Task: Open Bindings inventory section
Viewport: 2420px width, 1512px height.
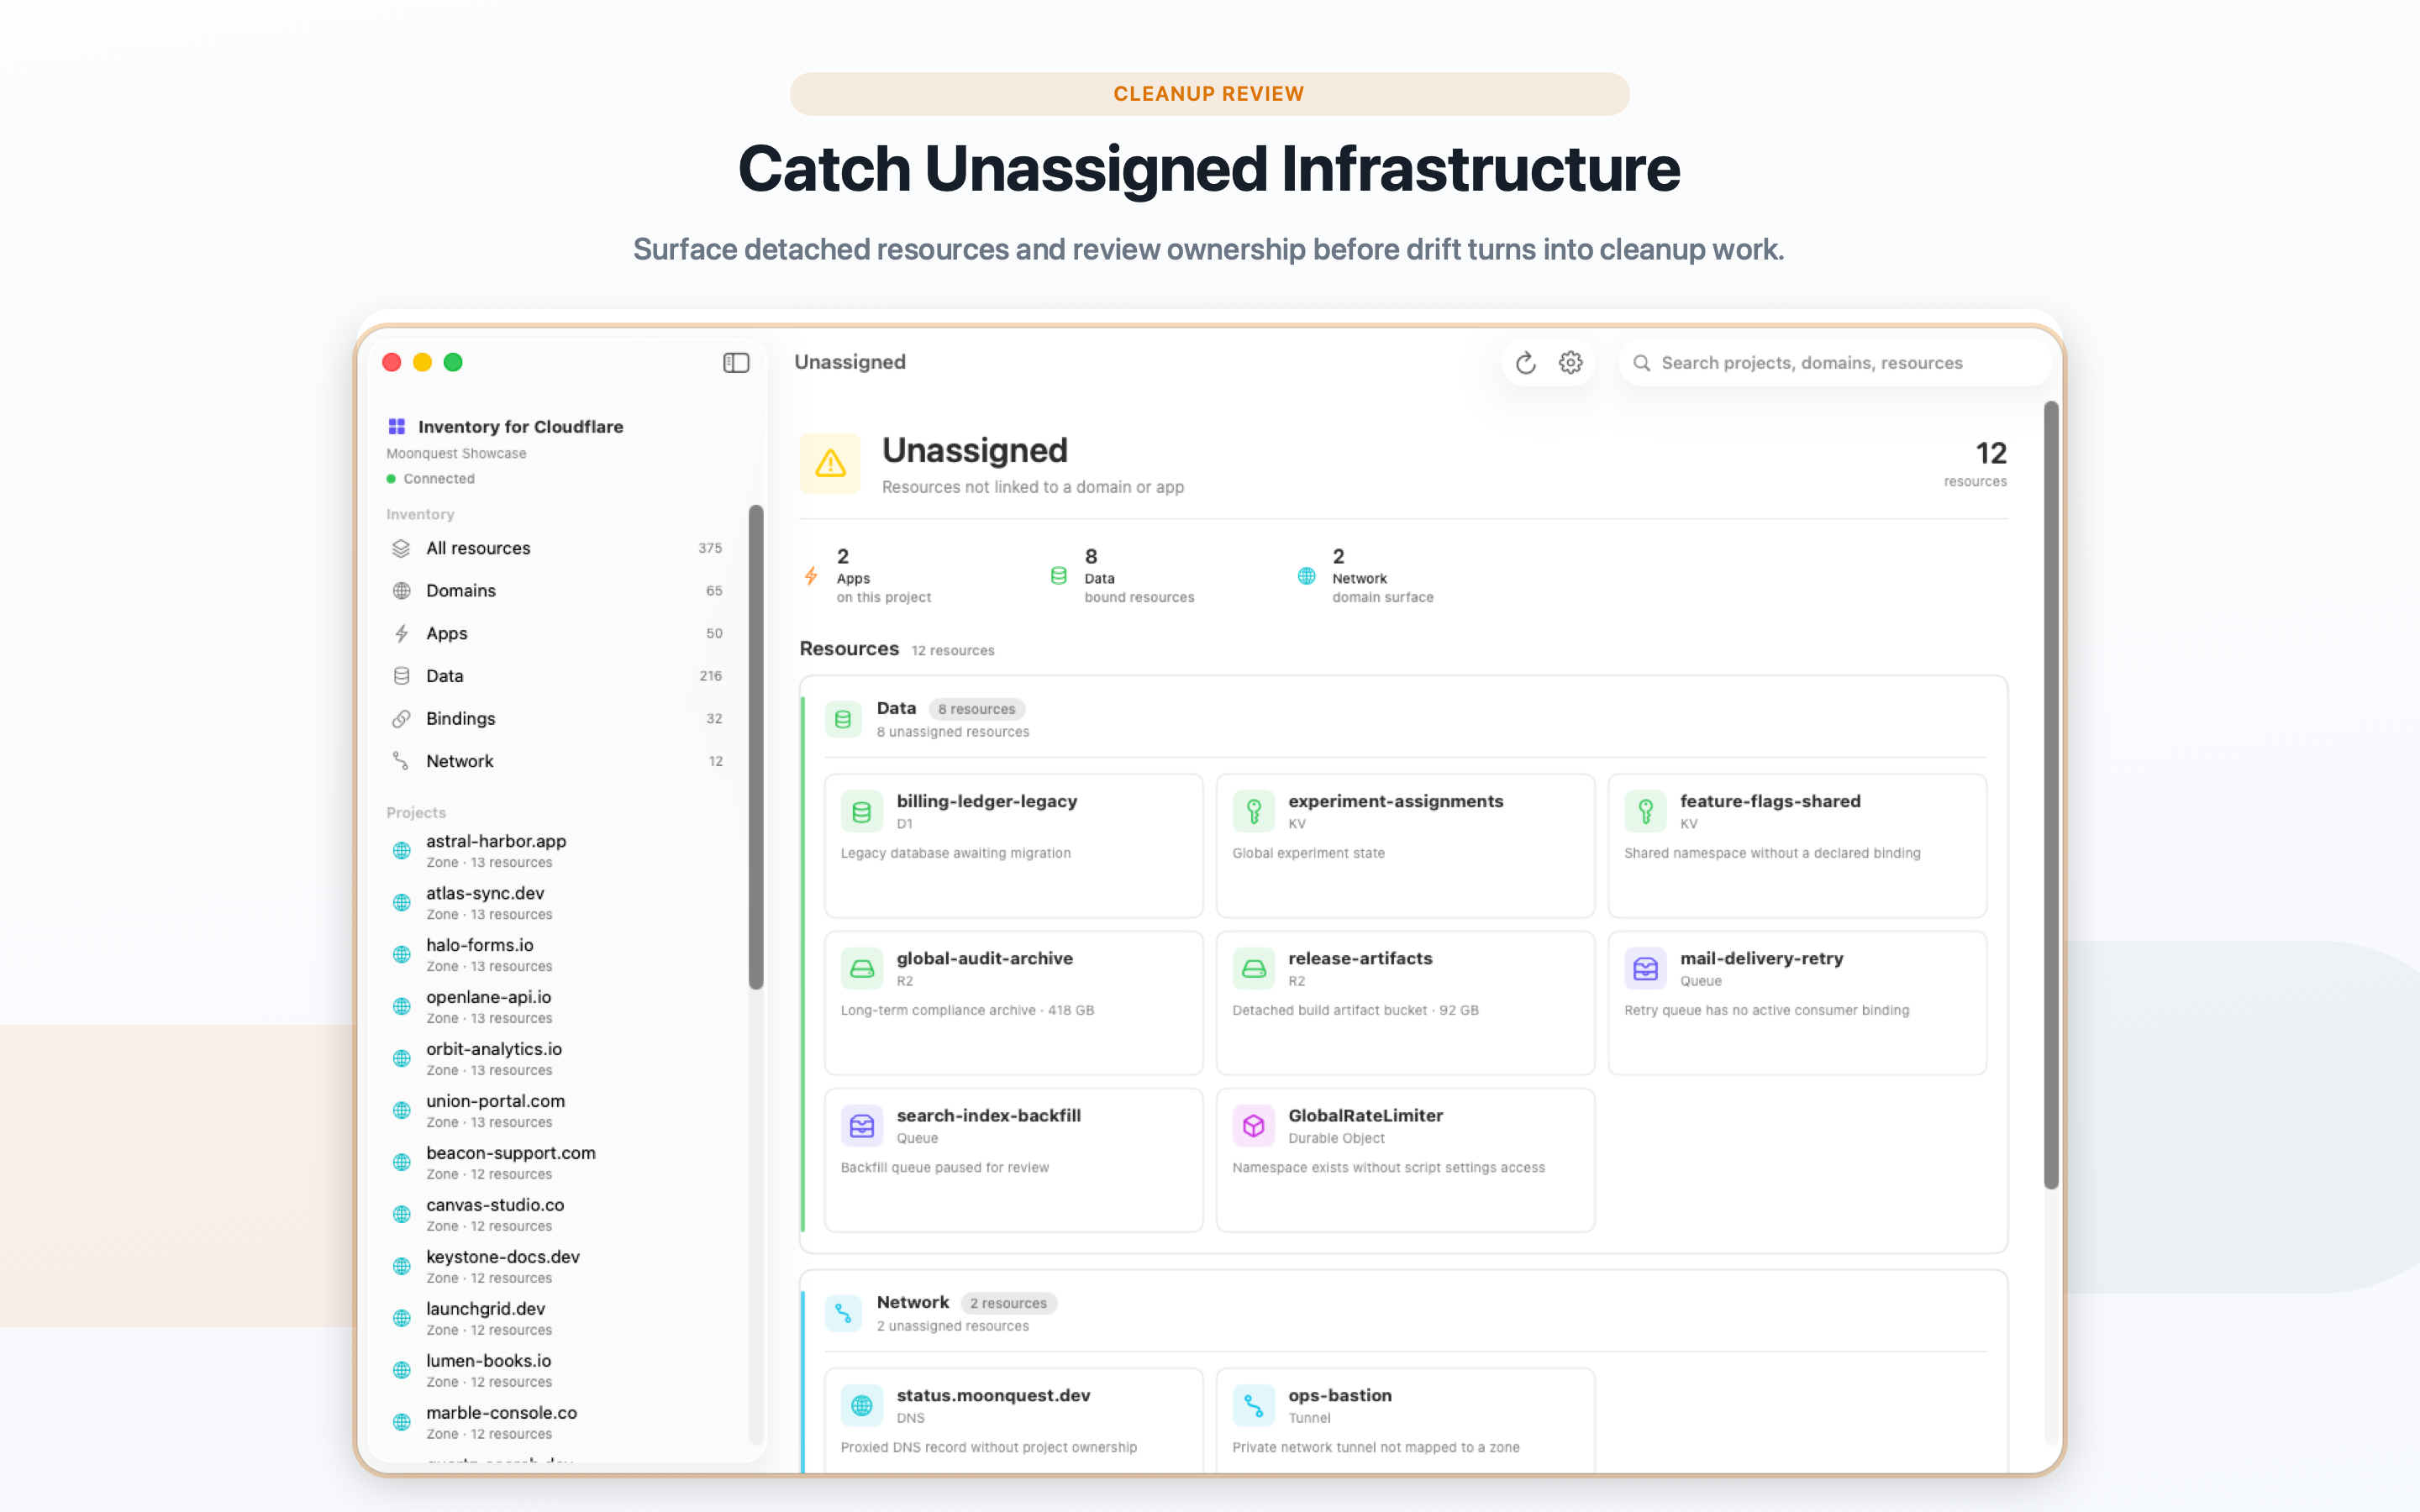Action: [558, 719]
